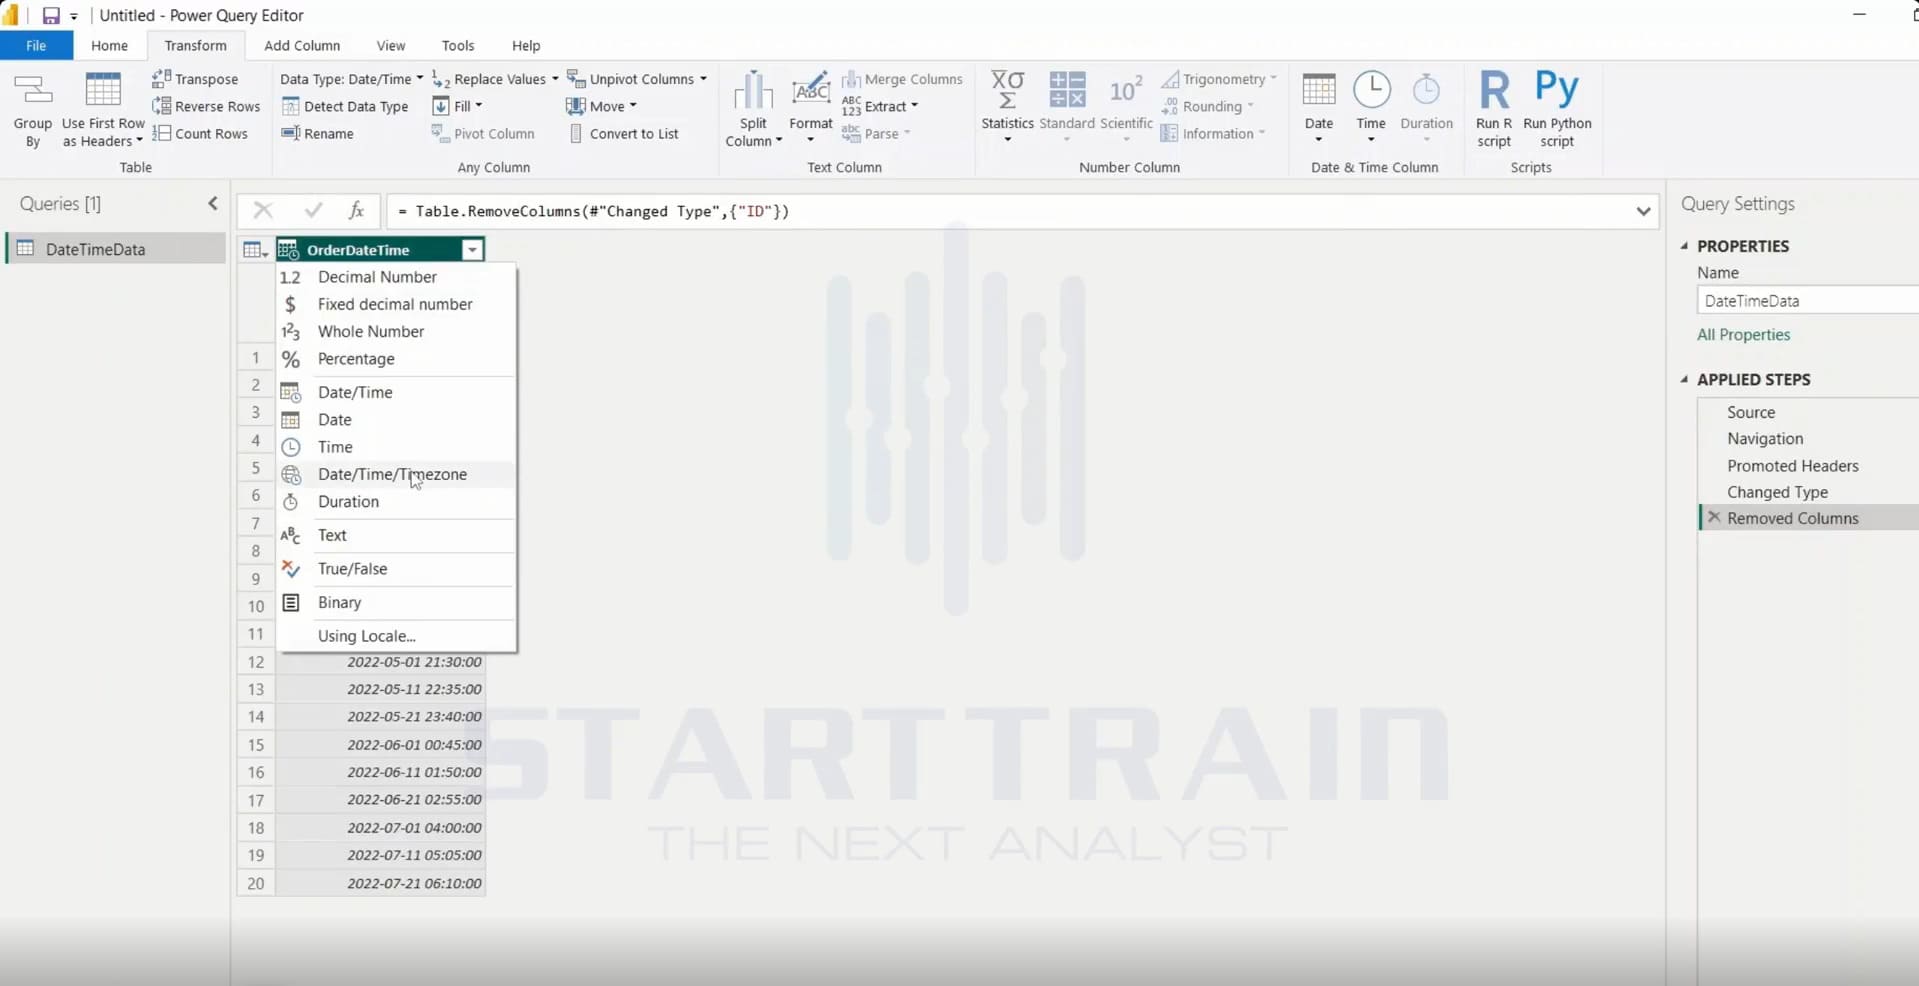The width and height of the screenshot is (1919, 986).
Task: Click the formula bar text
Action: (593, 211)
